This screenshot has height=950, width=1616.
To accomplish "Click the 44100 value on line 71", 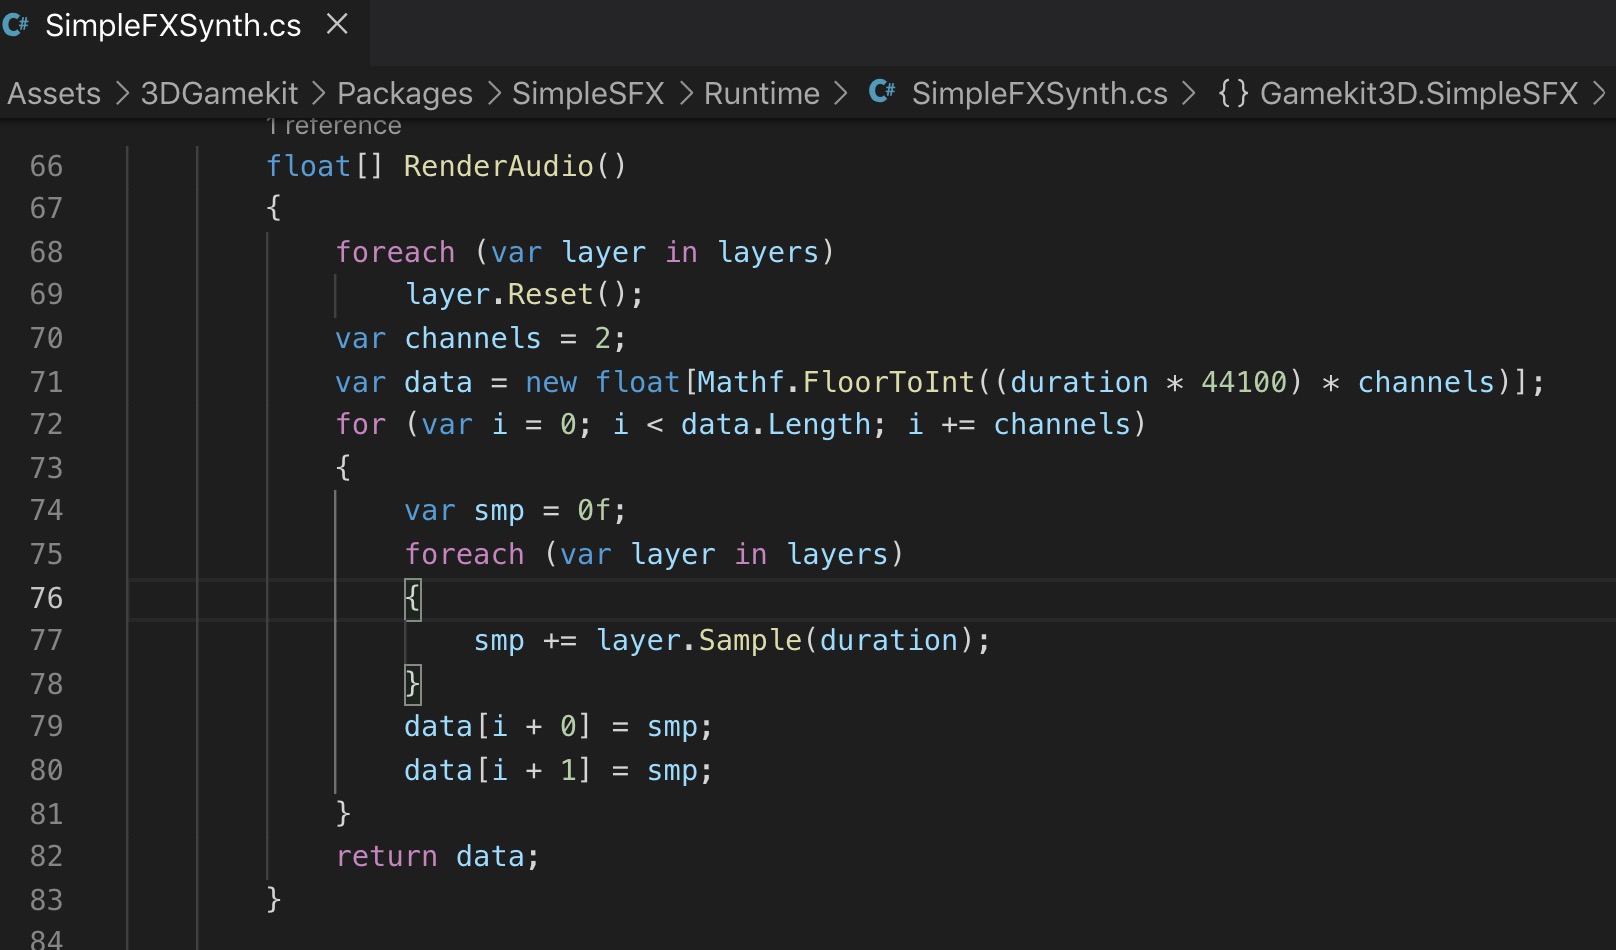I will 1243,381.
